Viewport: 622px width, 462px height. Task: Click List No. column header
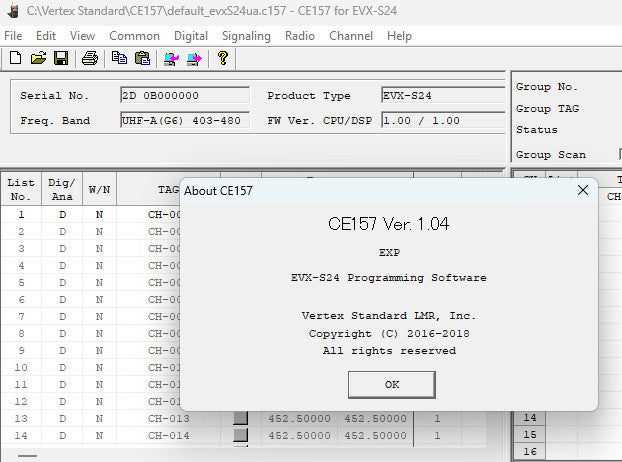pyautogui.click(x=21, y=190)
